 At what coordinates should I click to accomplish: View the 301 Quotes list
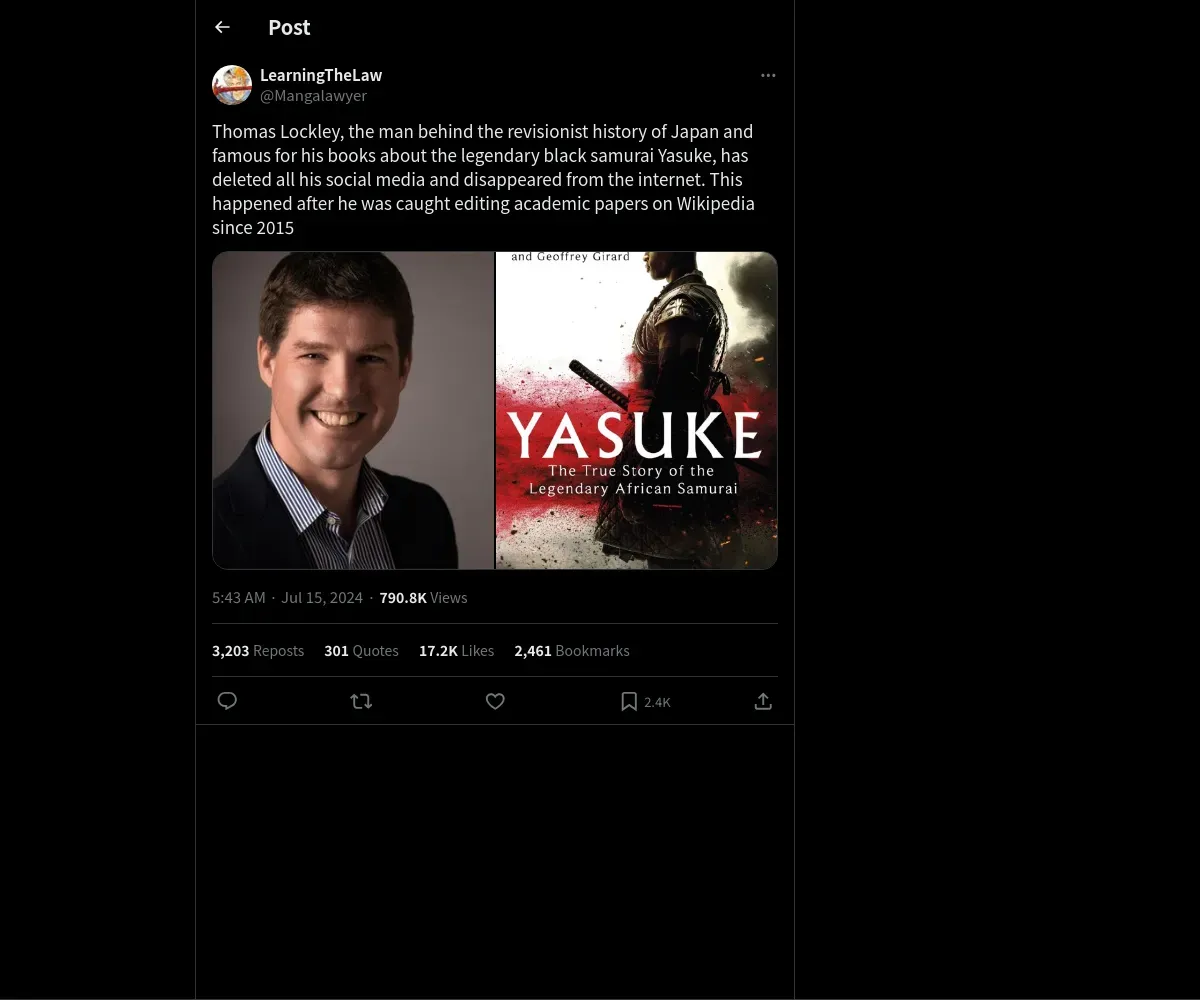[x=361, y=651]
